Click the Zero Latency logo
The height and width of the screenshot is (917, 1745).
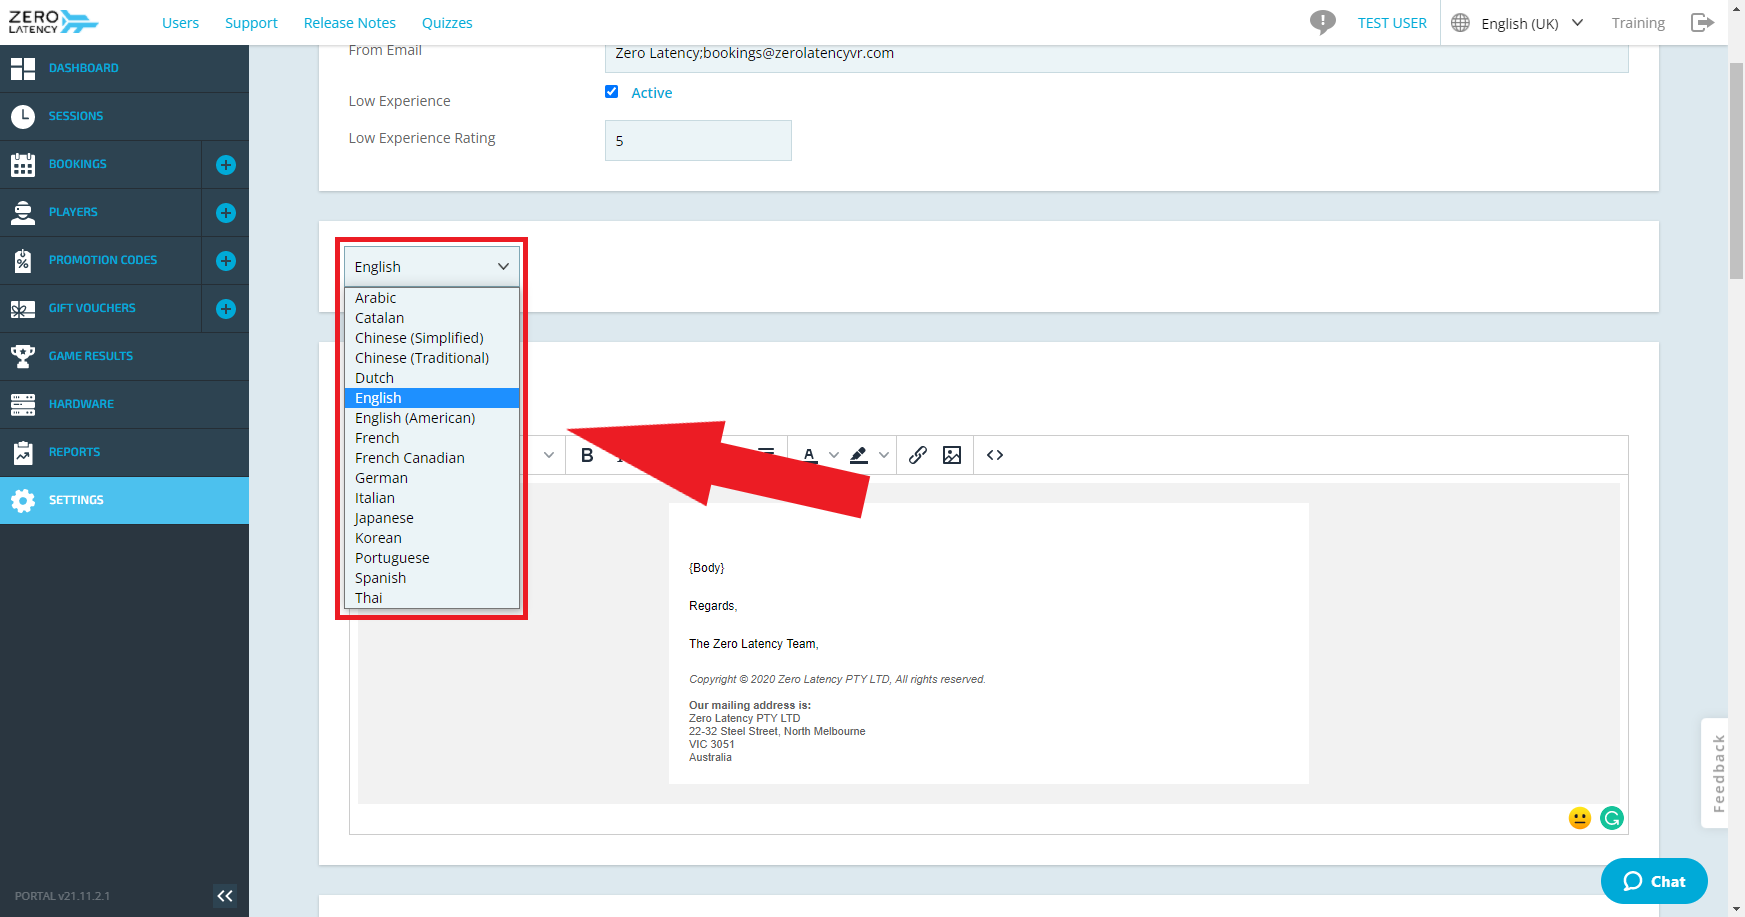coord(53,22)
